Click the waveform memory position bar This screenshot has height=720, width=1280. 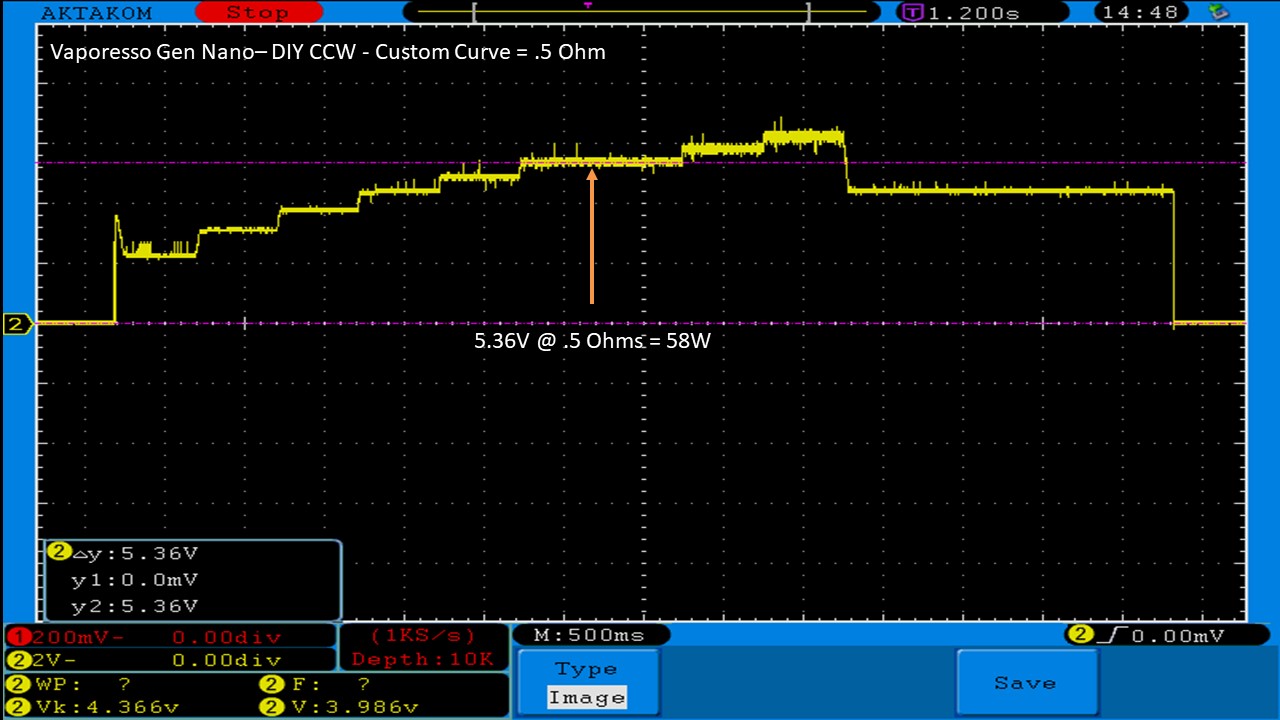point(640,12)
